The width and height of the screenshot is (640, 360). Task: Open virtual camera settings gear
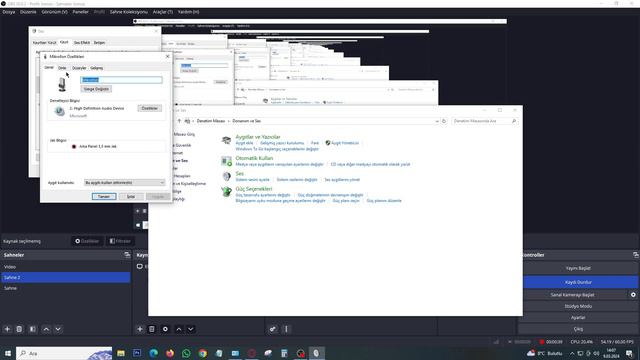633,295
